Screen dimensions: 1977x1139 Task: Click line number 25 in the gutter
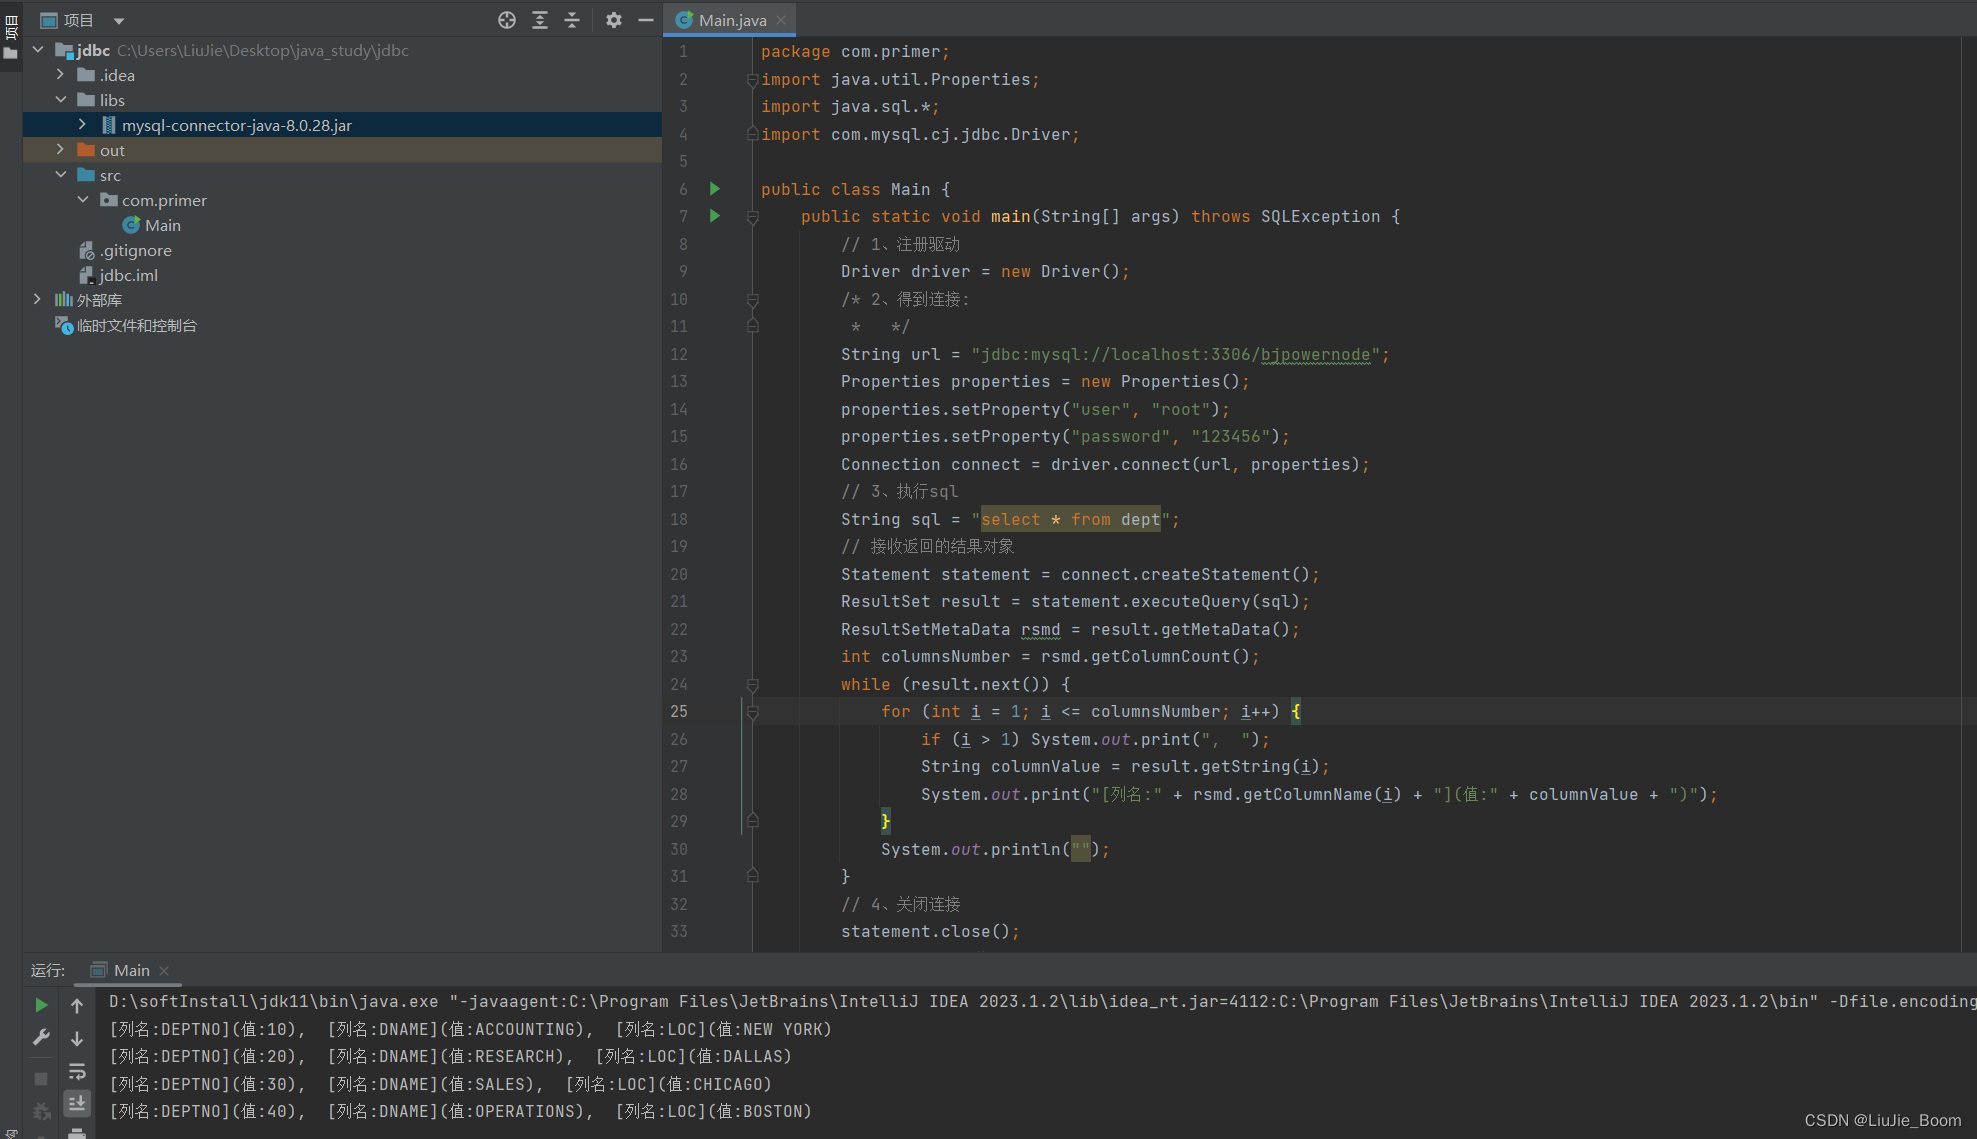click(x=679, y=711)
